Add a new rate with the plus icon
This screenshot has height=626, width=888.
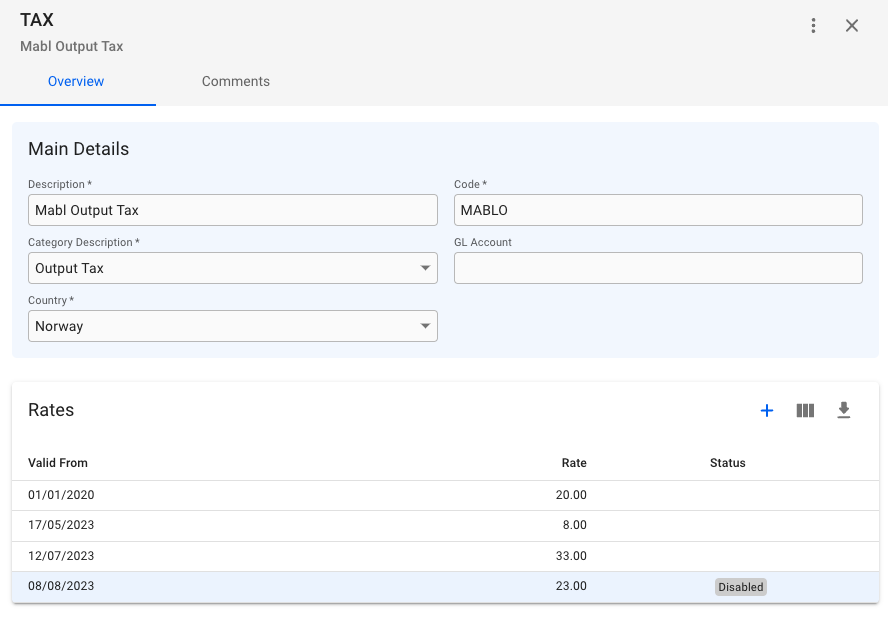pos(767,410)
